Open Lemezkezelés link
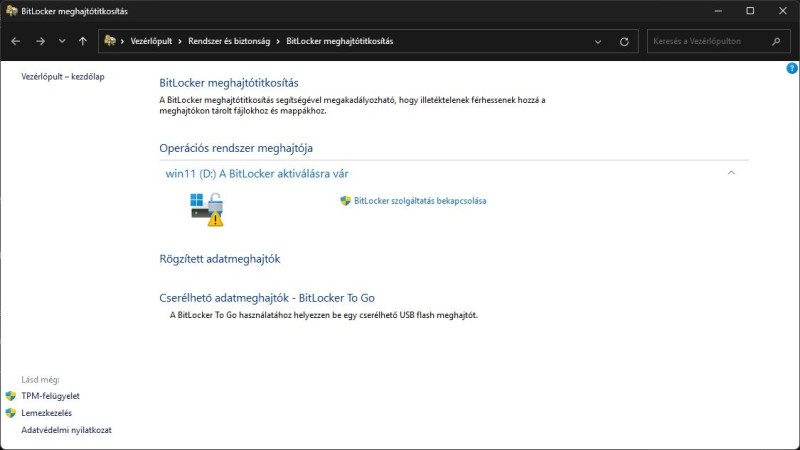Screen dimensions: 800x450 (x=46, y=413)
